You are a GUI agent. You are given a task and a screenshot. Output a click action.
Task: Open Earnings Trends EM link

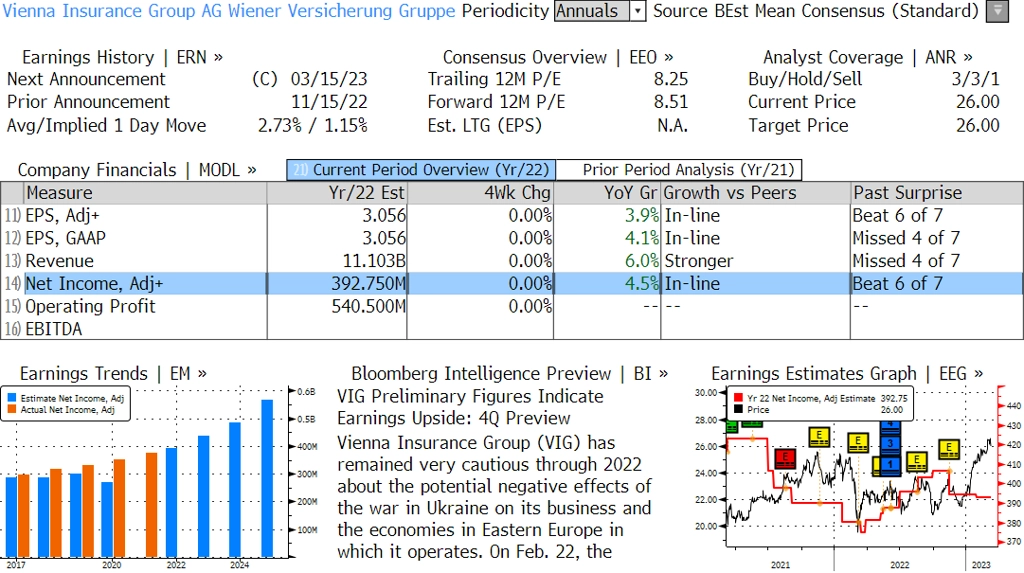pyautogui.click(x=114, y=374)
